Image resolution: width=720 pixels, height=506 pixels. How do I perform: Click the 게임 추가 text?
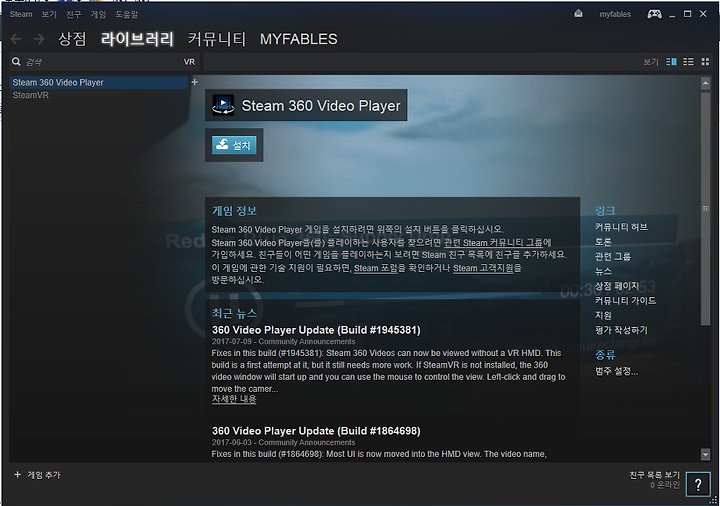pos(44,475)
